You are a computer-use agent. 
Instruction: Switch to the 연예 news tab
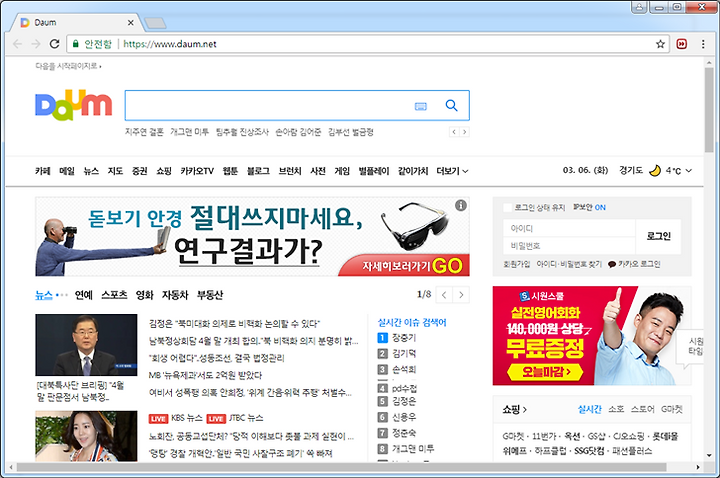coord(84,295)
